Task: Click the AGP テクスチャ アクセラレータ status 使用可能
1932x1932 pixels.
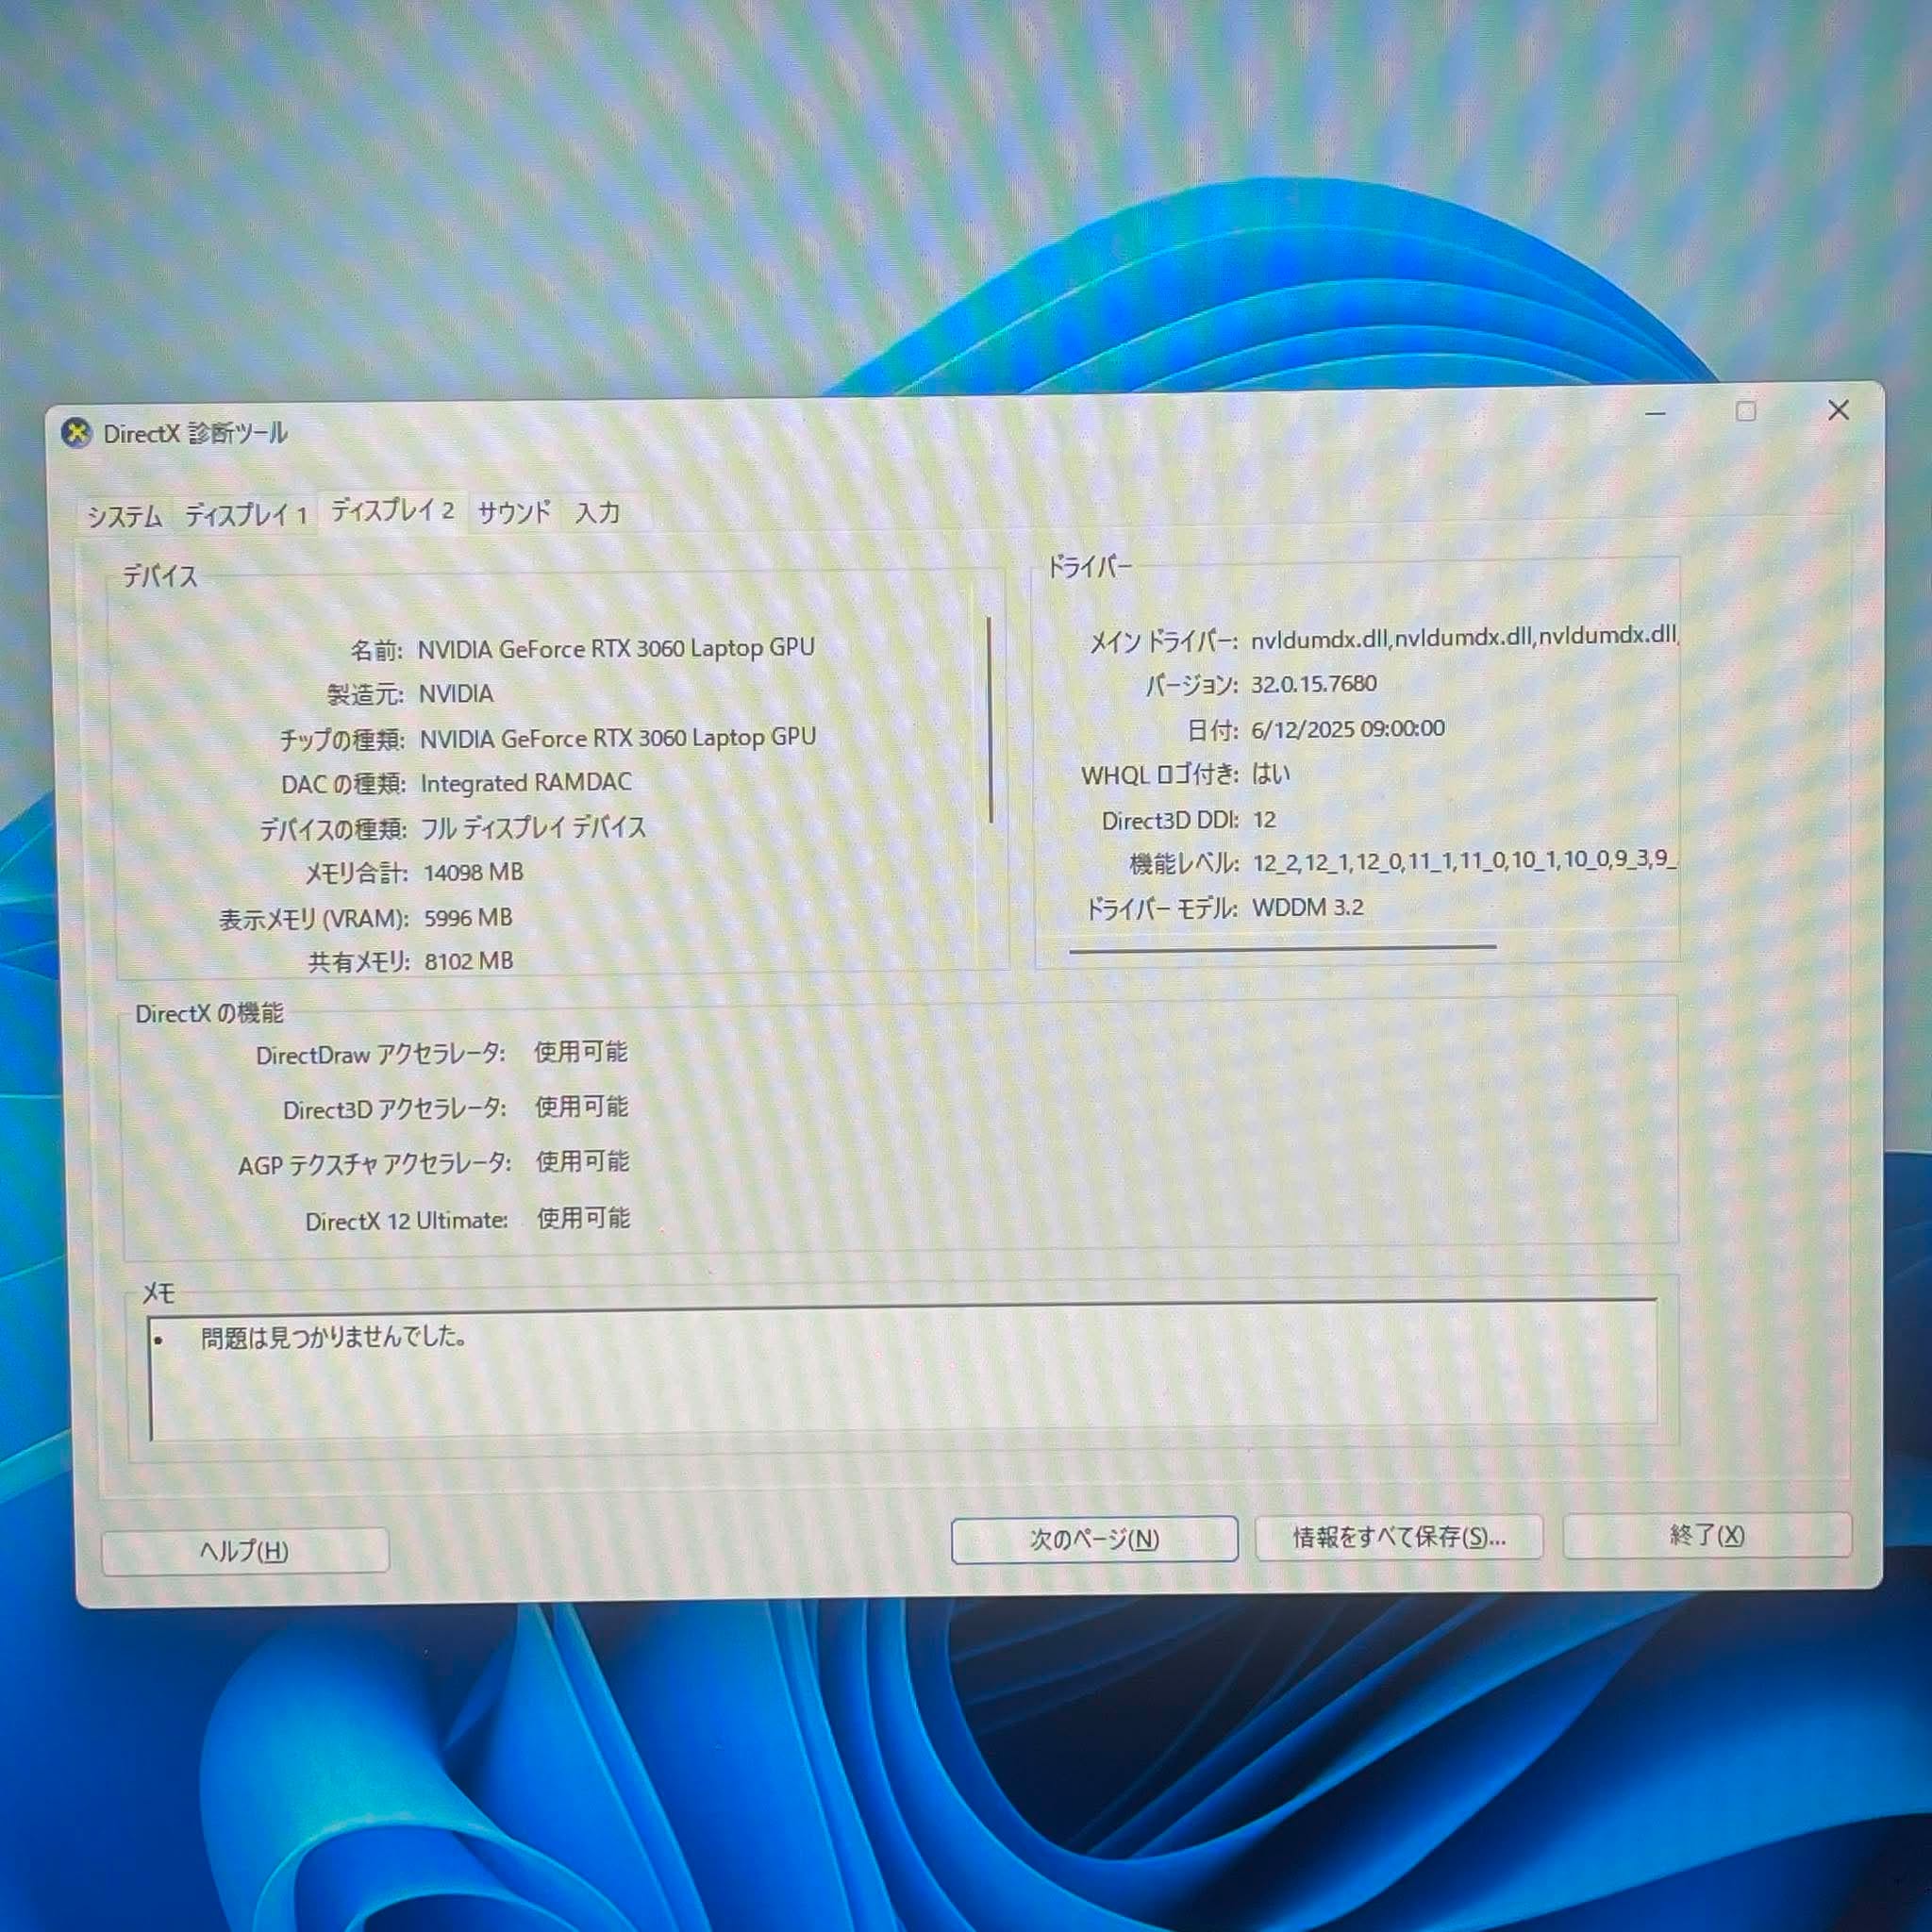Action: pos(583,1162)
